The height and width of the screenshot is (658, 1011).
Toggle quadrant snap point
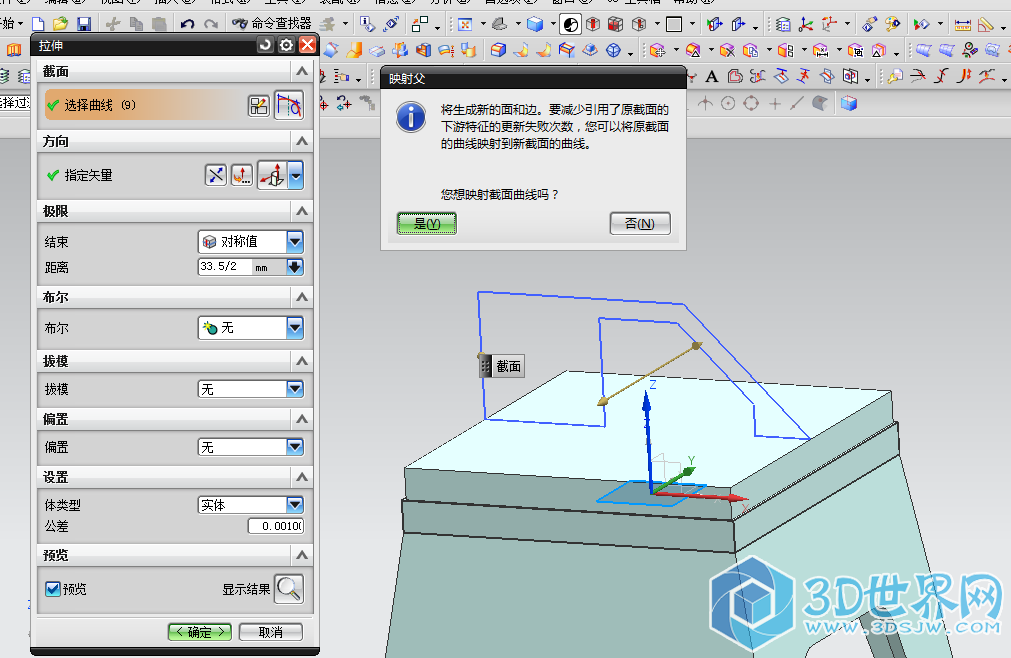point(751,103)
